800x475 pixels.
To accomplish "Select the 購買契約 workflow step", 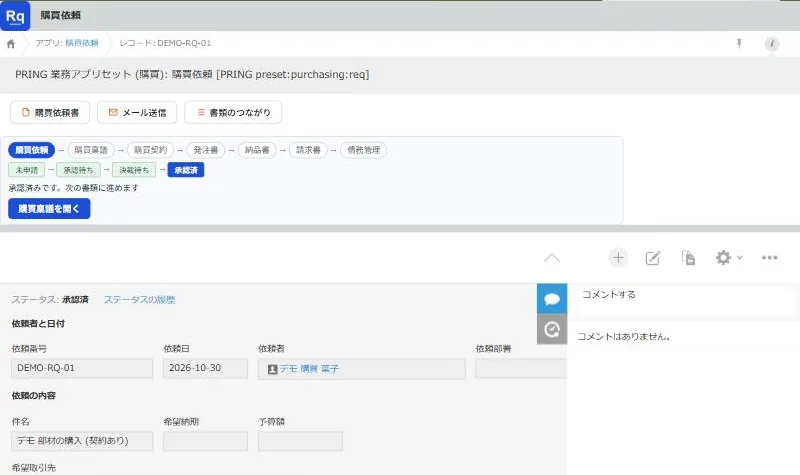I will [x=151, y=150].
